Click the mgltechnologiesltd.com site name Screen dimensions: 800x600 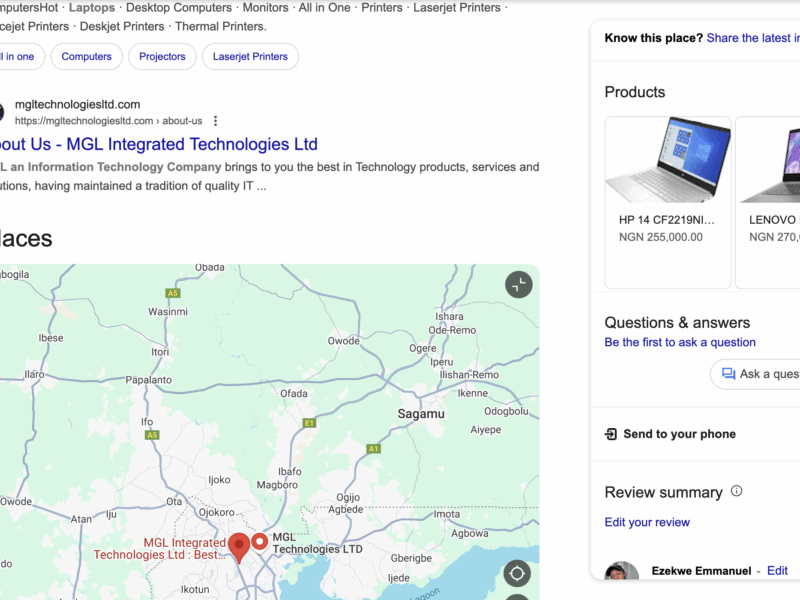tap(78, 105)
